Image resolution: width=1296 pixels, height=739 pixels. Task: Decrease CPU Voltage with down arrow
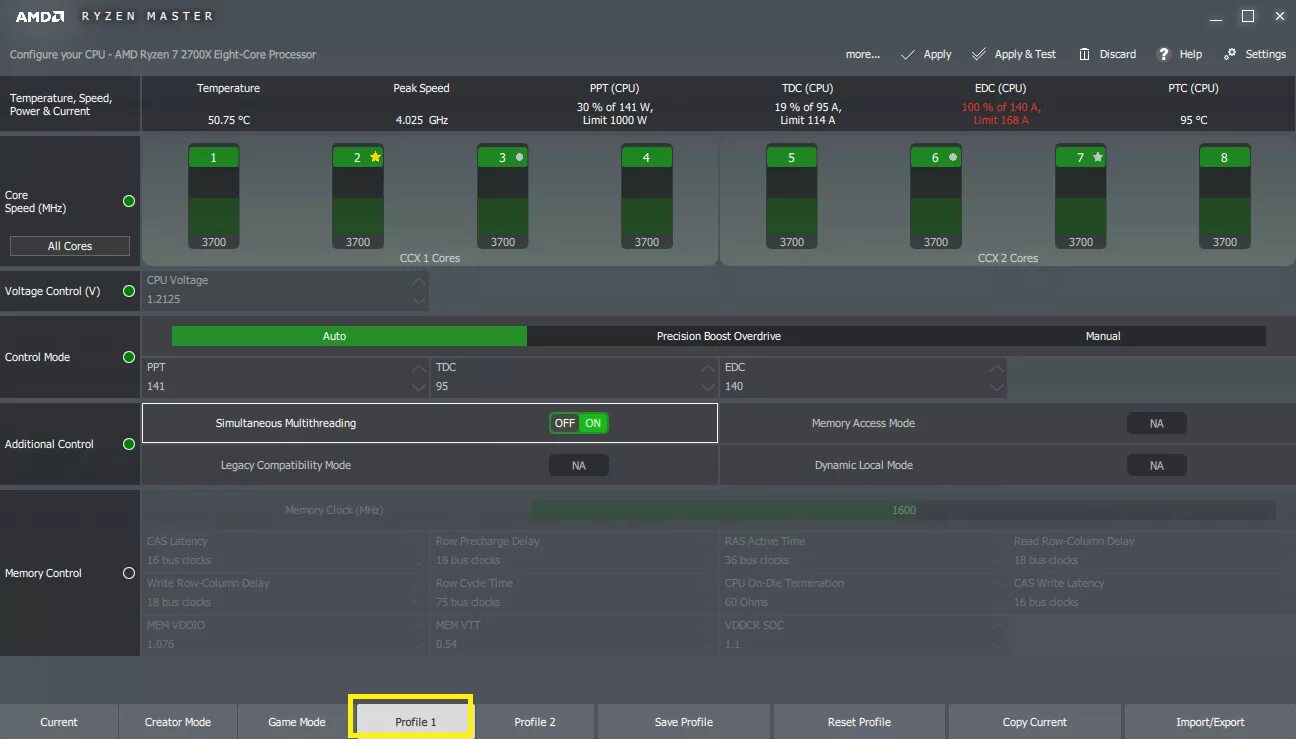point(418,299)
